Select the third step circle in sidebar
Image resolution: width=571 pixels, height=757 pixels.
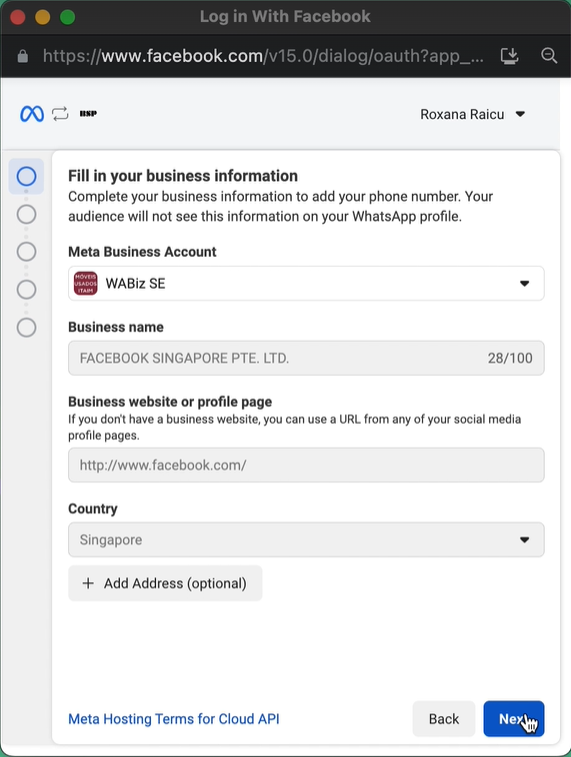pyautogui.click(x=27, y=252)
